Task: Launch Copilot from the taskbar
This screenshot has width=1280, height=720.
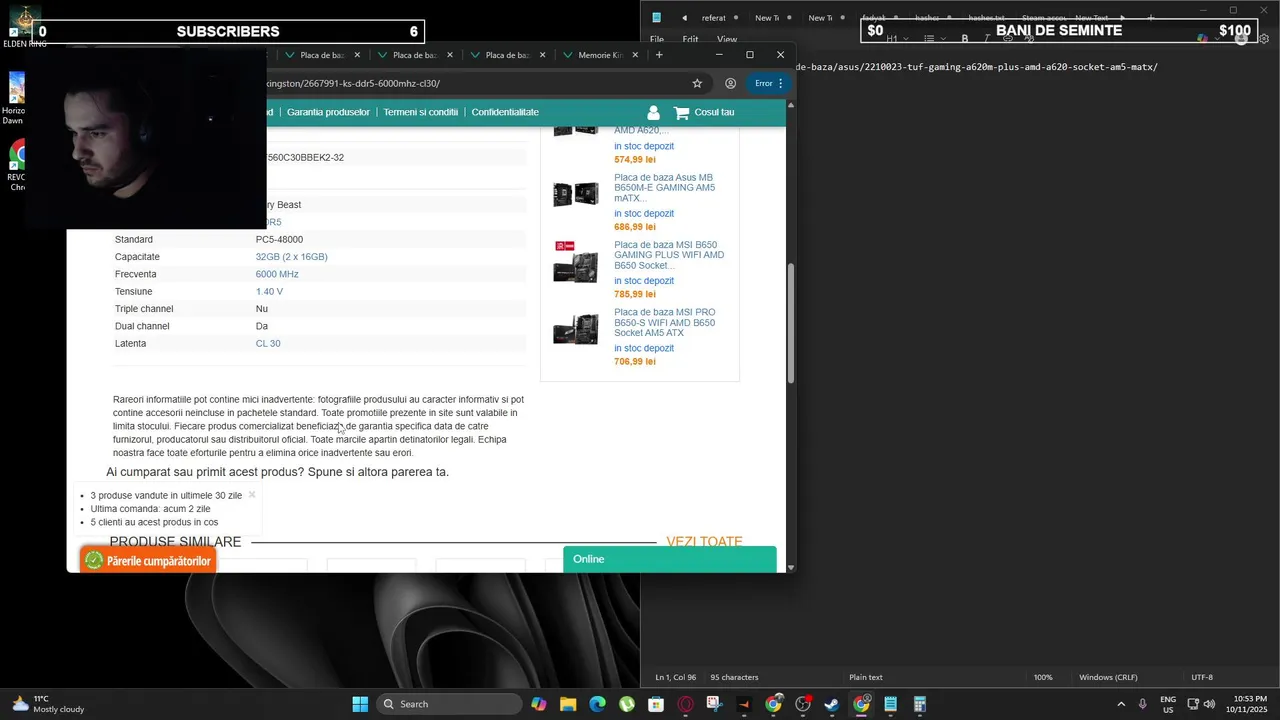Action: 539,704
